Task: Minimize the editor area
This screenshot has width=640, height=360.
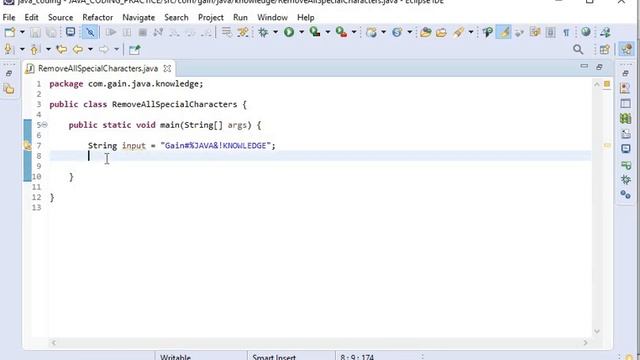Action: (x=584, y=67)
